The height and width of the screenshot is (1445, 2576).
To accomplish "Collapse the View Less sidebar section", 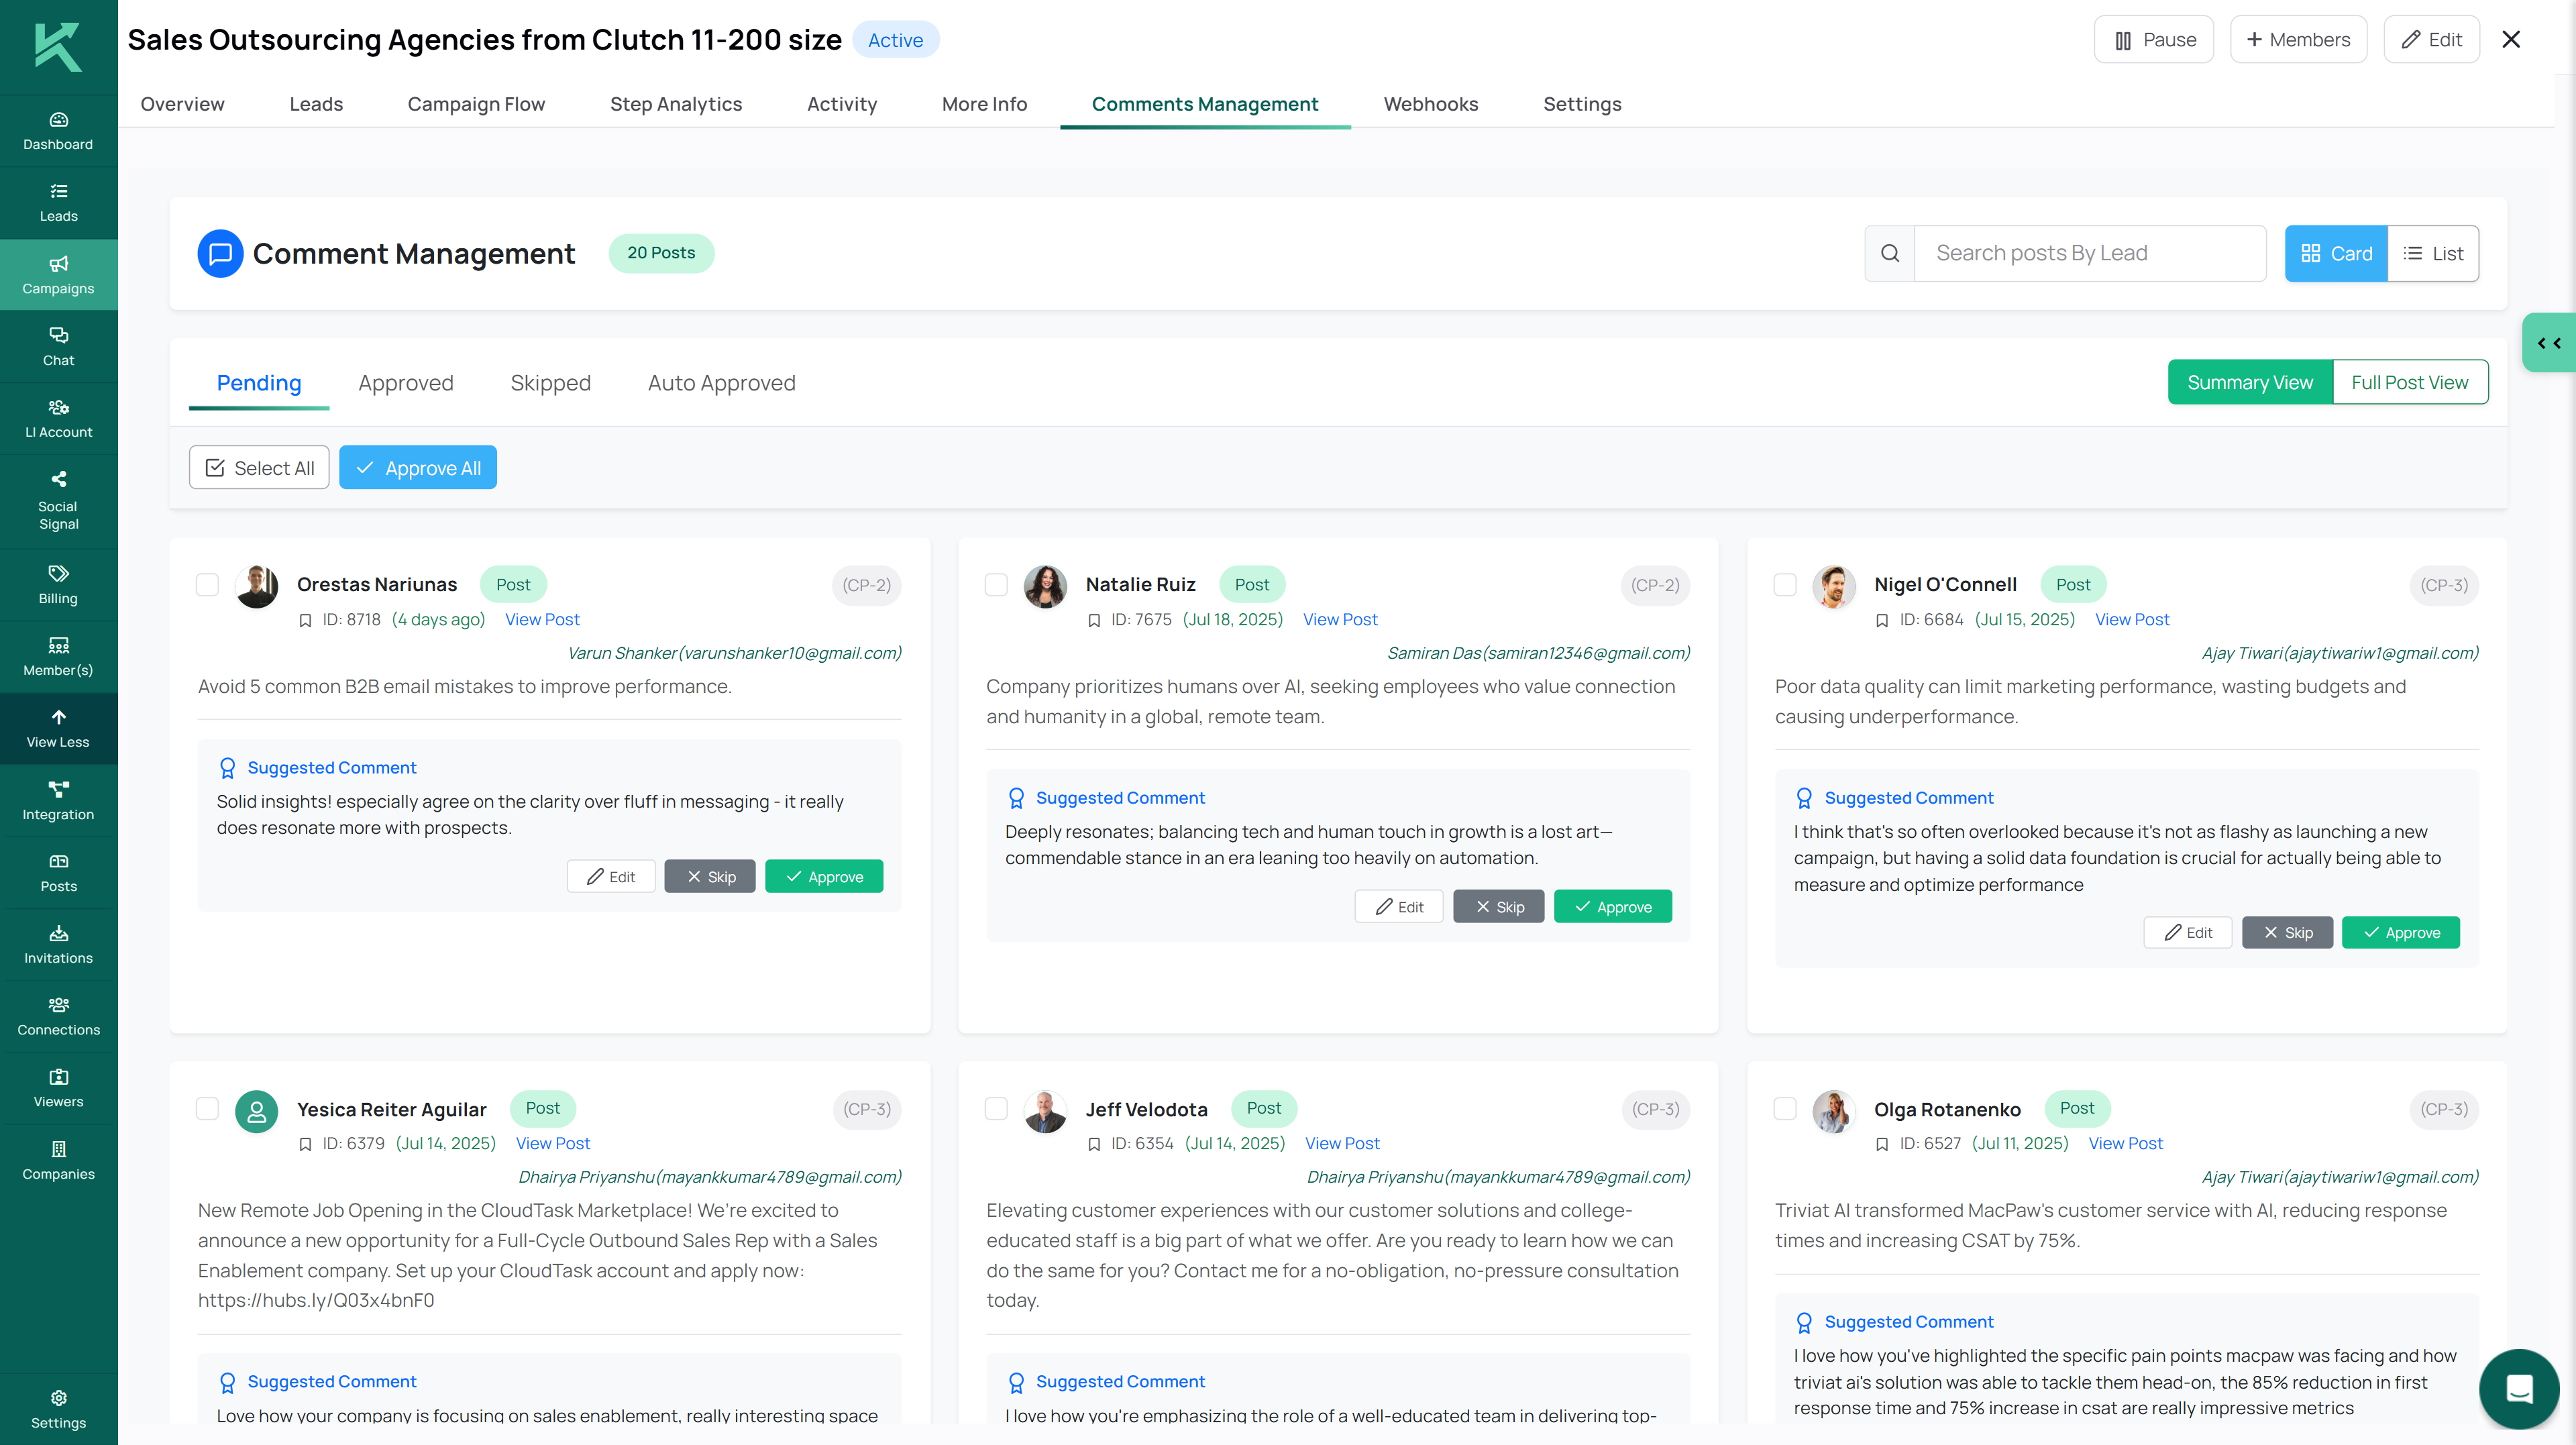I will point(58,728).
